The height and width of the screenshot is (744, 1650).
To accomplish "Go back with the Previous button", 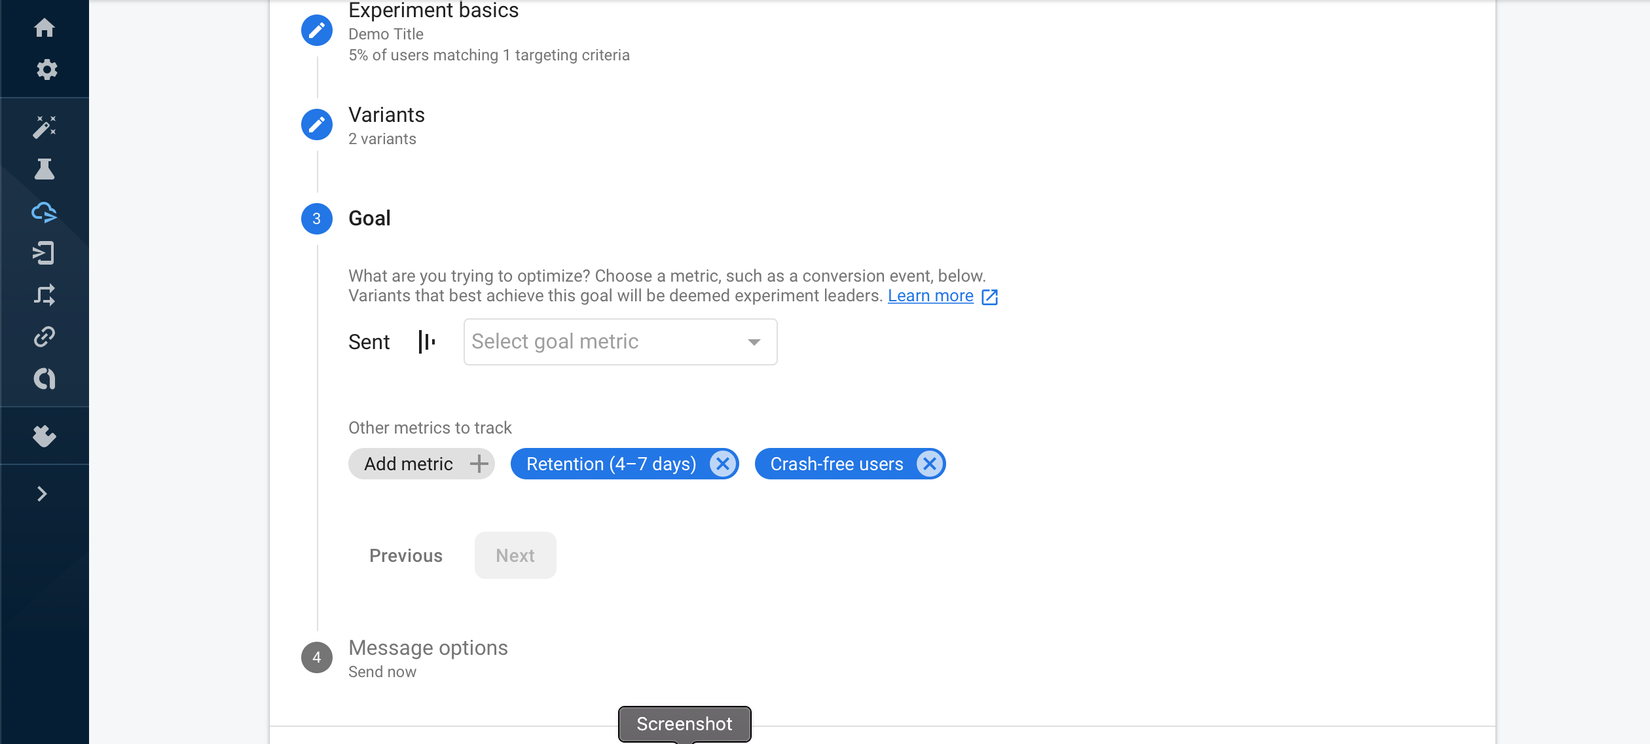I will [406, 556].
